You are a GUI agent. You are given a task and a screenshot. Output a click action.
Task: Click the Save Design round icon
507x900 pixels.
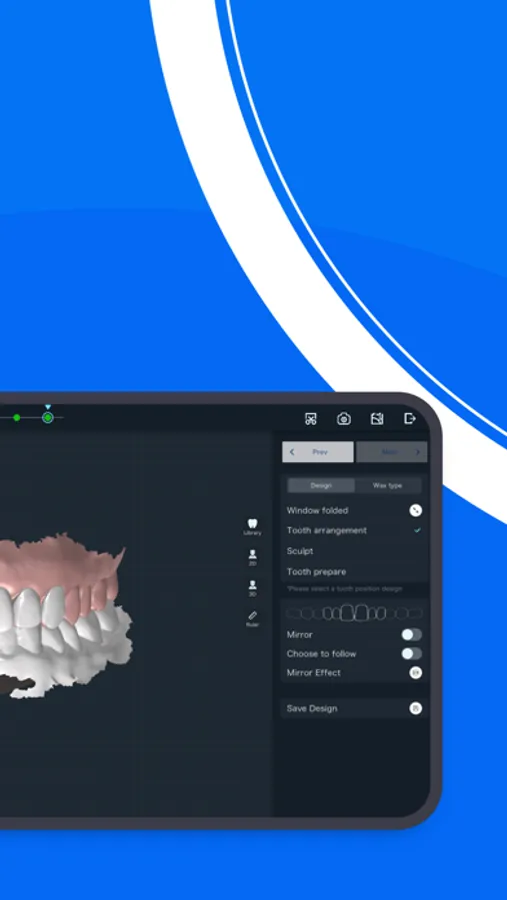416,708
